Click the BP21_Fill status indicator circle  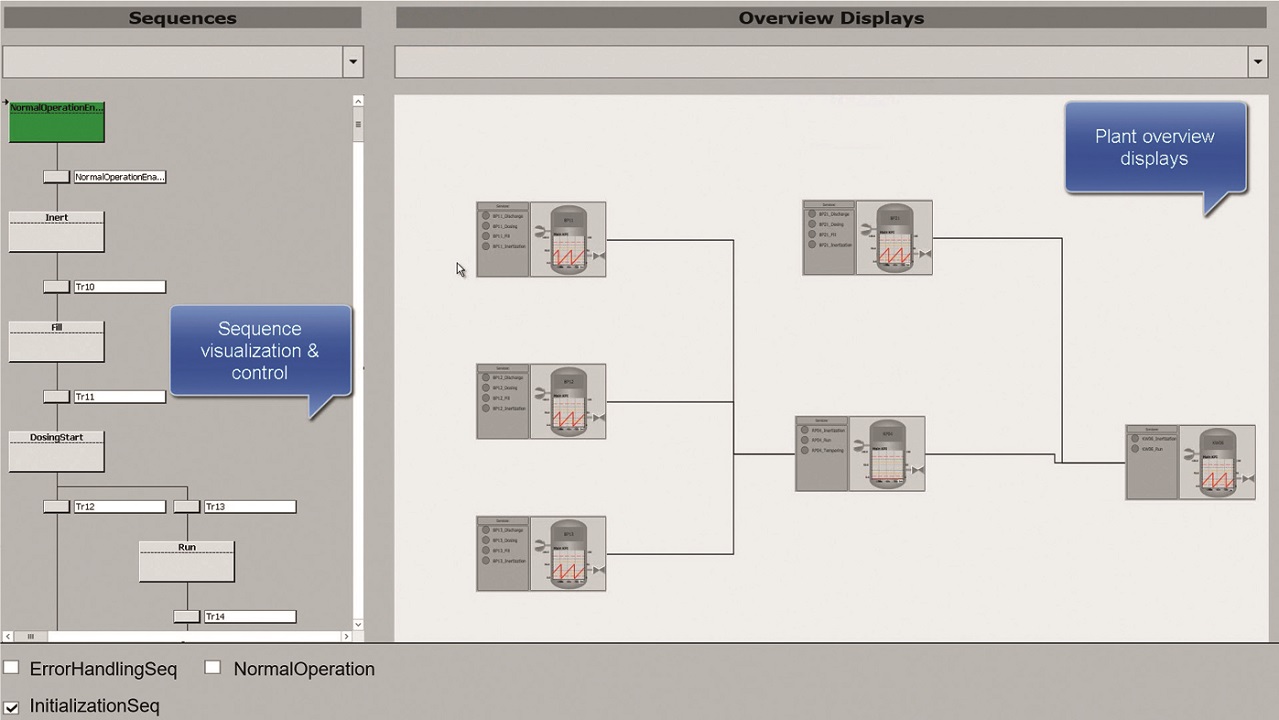point(812,234)
